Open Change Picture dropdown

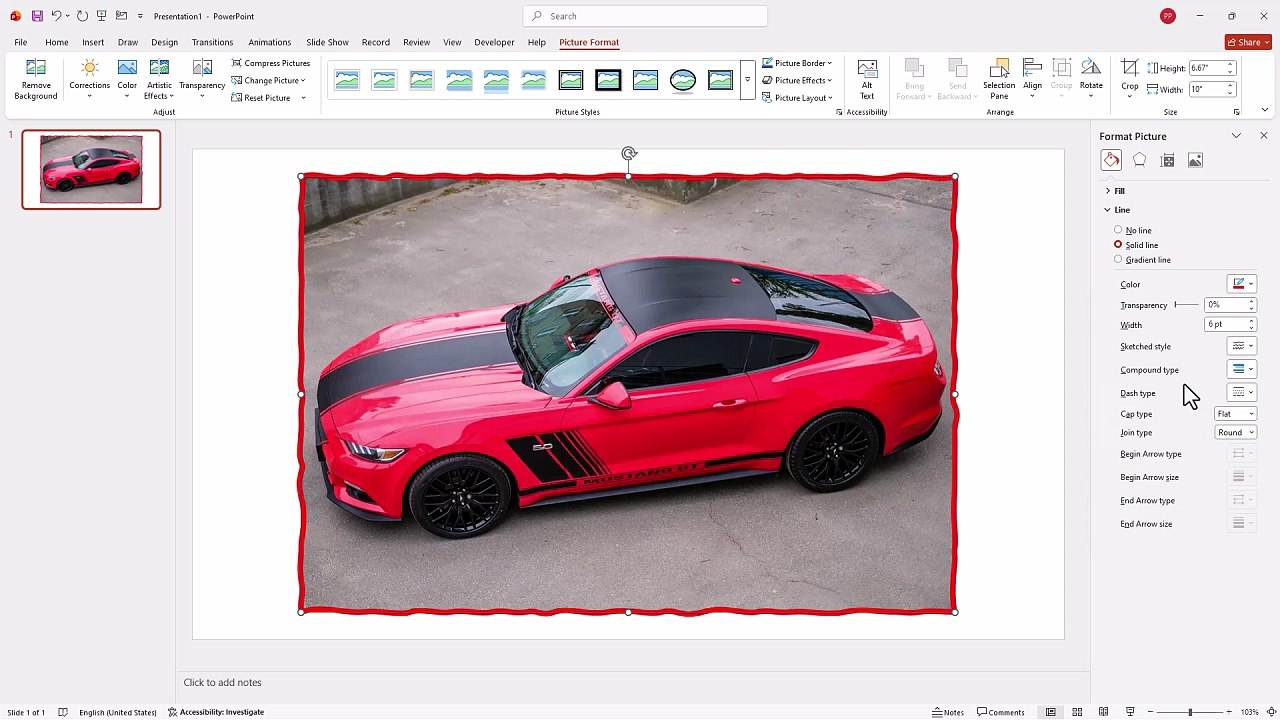(268, 80)
